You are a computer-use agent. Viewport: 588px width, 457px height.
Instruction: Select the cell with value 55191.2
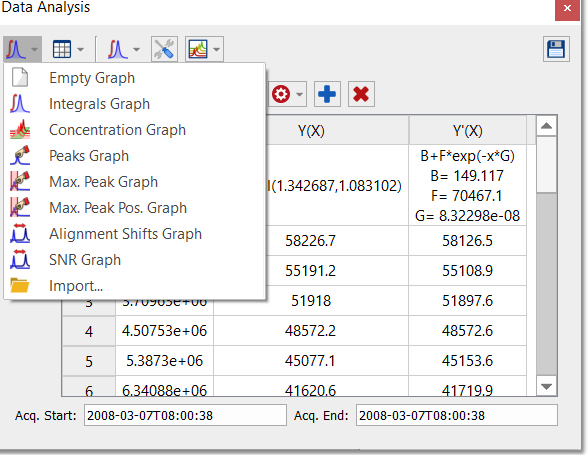pyautogui.click(x=310, y=271)
